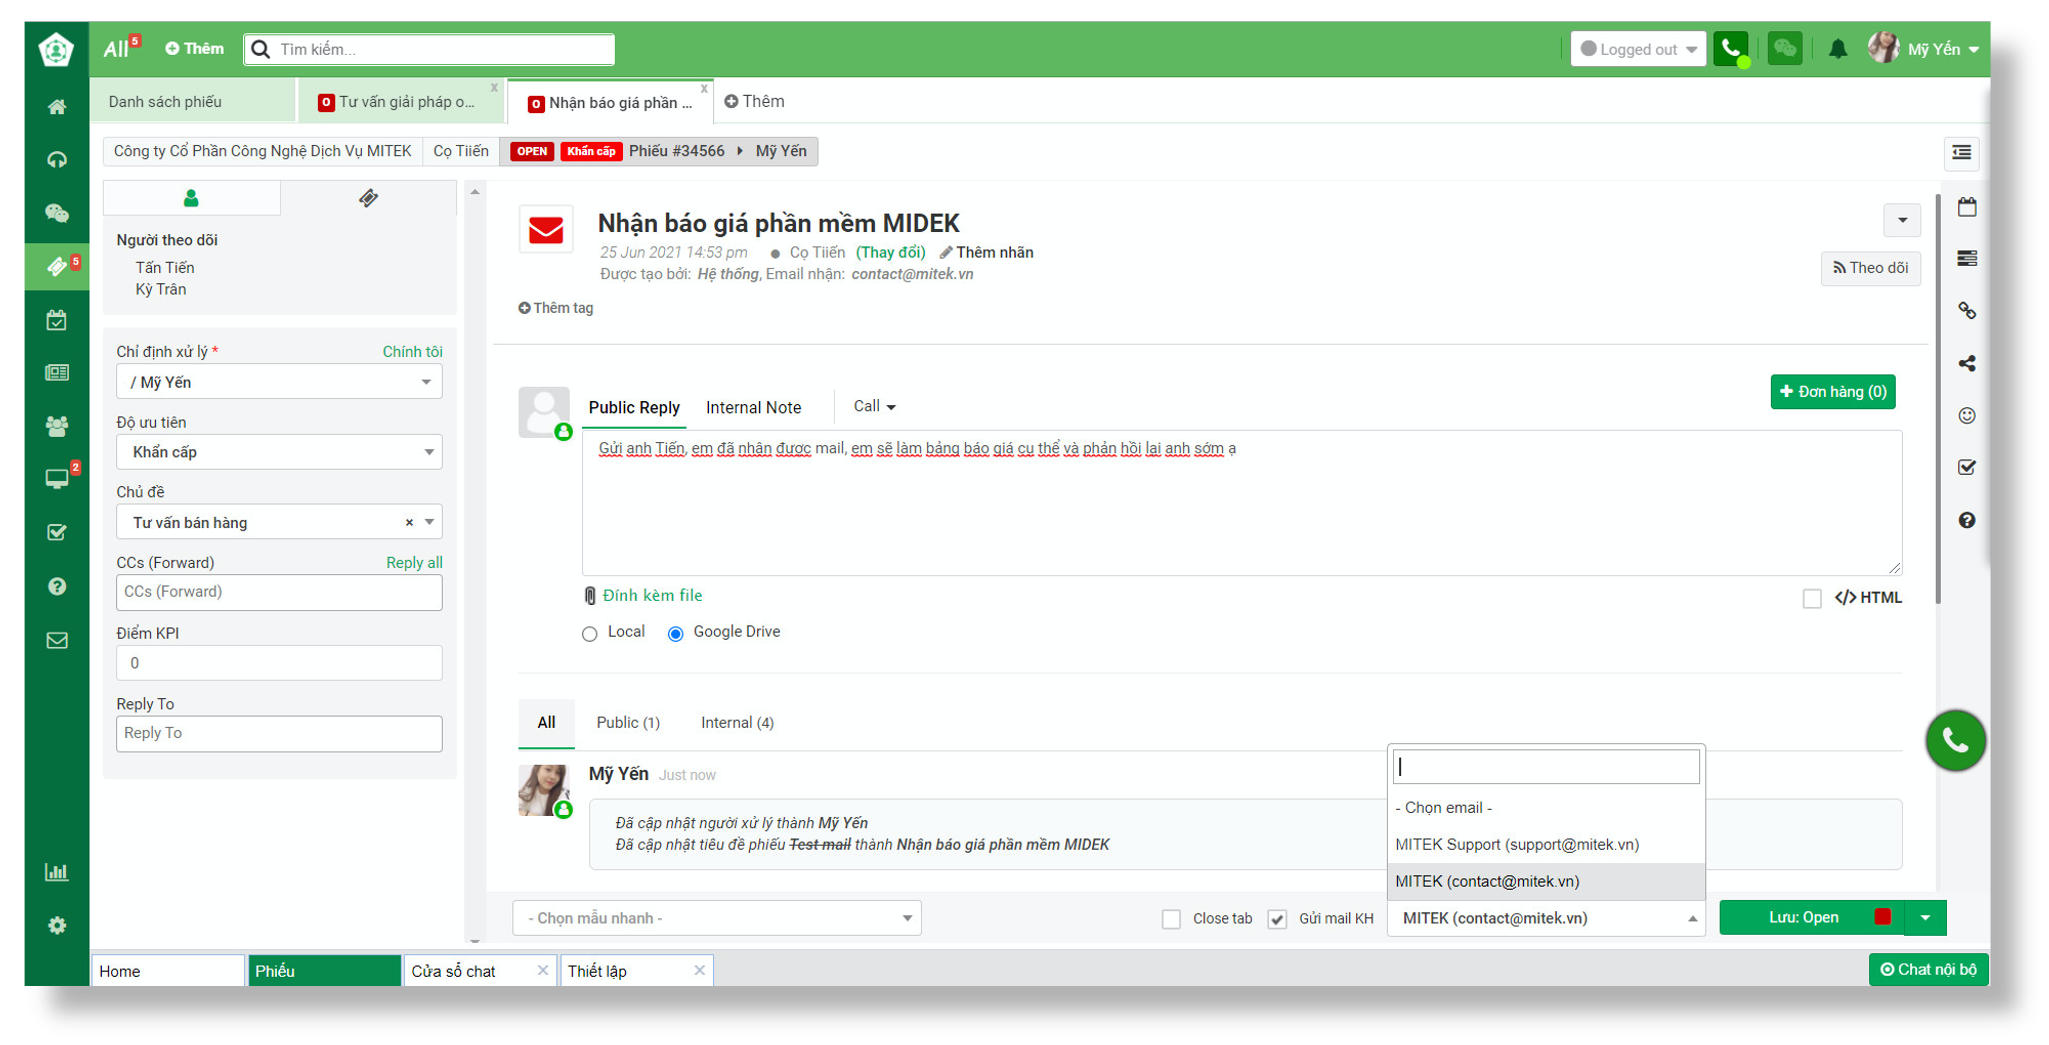Viewport: 2049px width, 1045px height.
Task: Click the smiley face icon in right panel
Action: pos(1967,415)
